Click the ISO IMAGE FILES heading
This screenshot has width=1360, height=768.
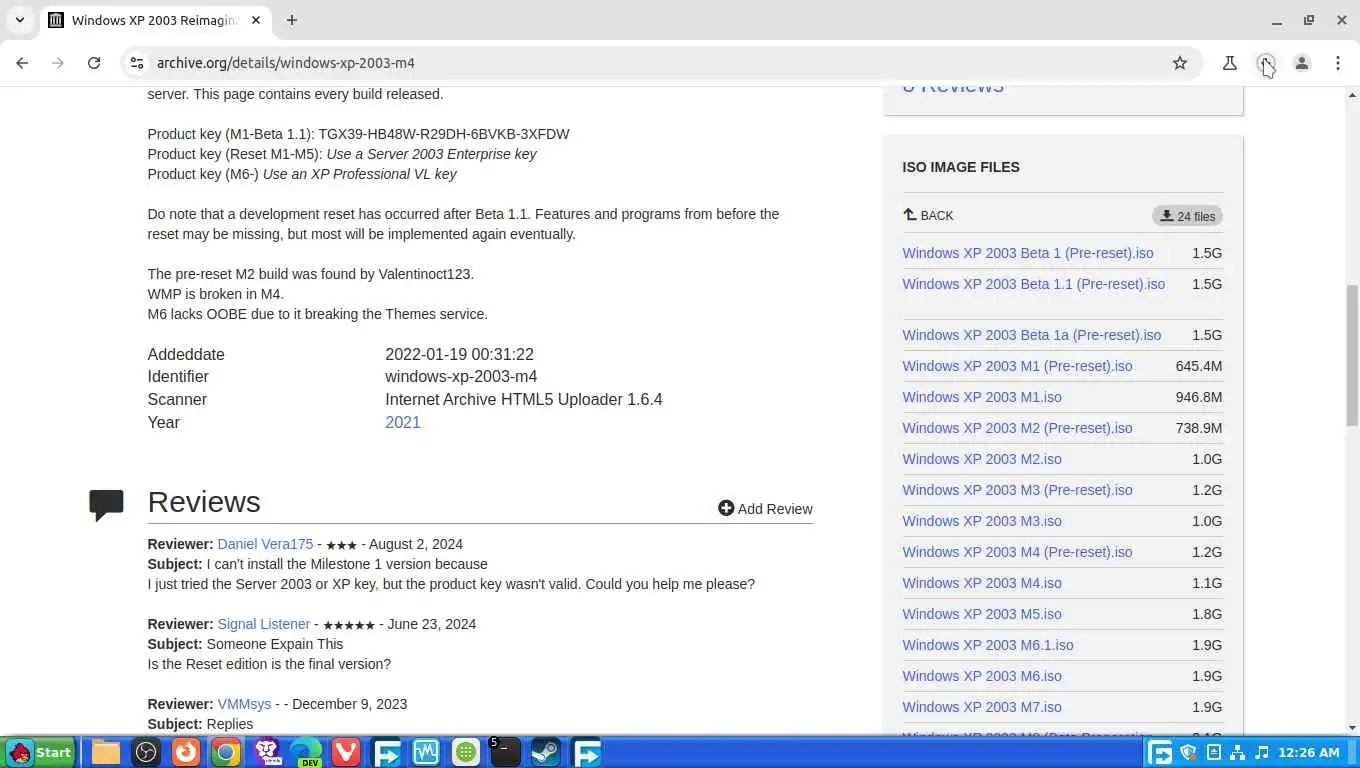pos(961,167)
